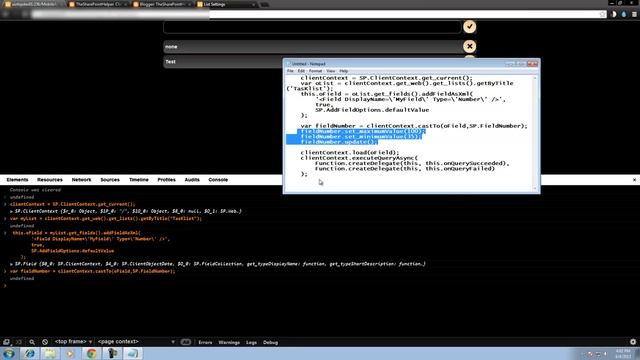Switch to the Timeline DevTools tab
The height and width of the screenshot is (360, 640).
[x=139, y=180]
